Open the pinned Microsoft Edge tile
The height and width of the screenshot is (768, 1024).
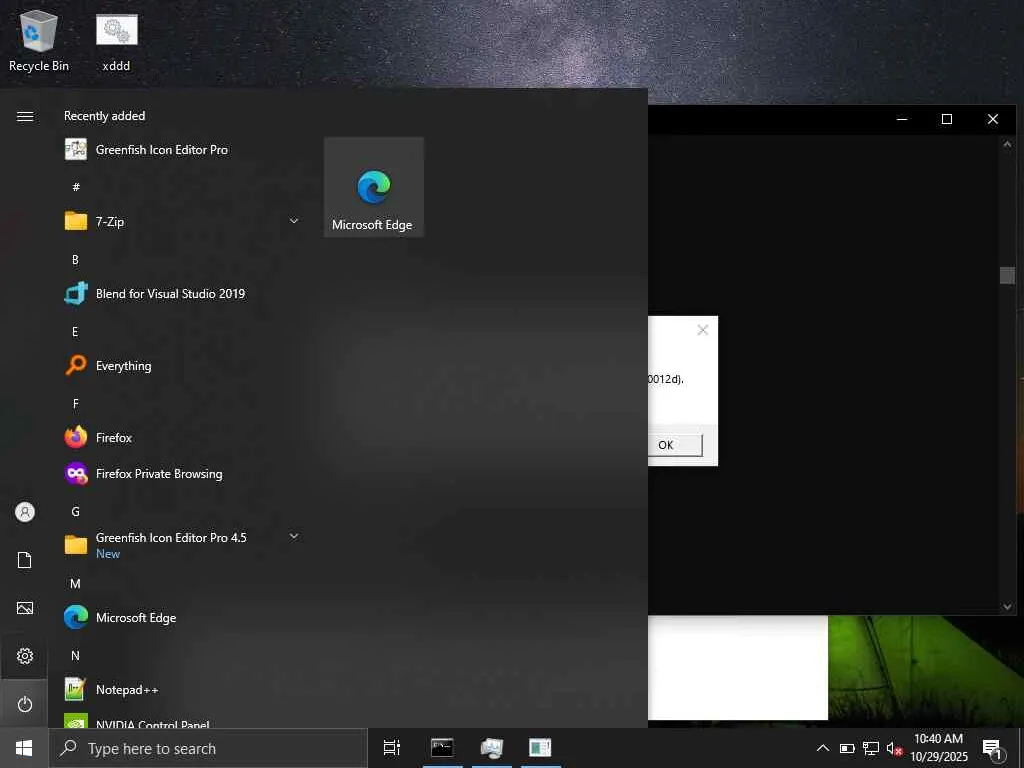tap(374, 187)
